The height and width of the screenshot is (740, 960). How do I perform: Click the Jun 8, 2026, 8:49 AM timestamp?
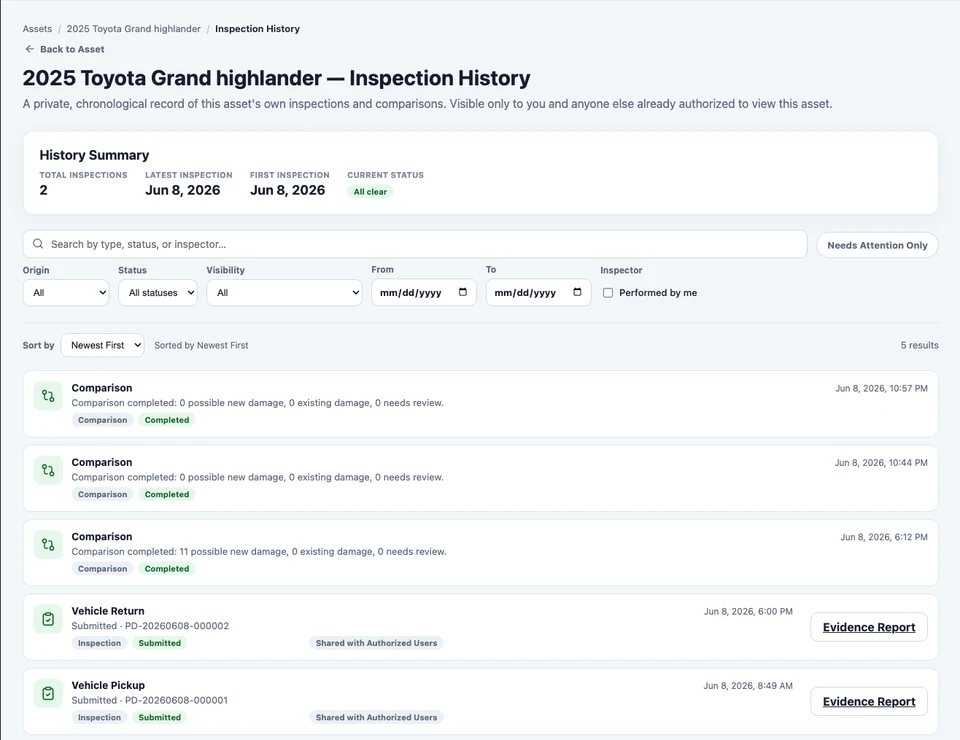tap(748, 686)
